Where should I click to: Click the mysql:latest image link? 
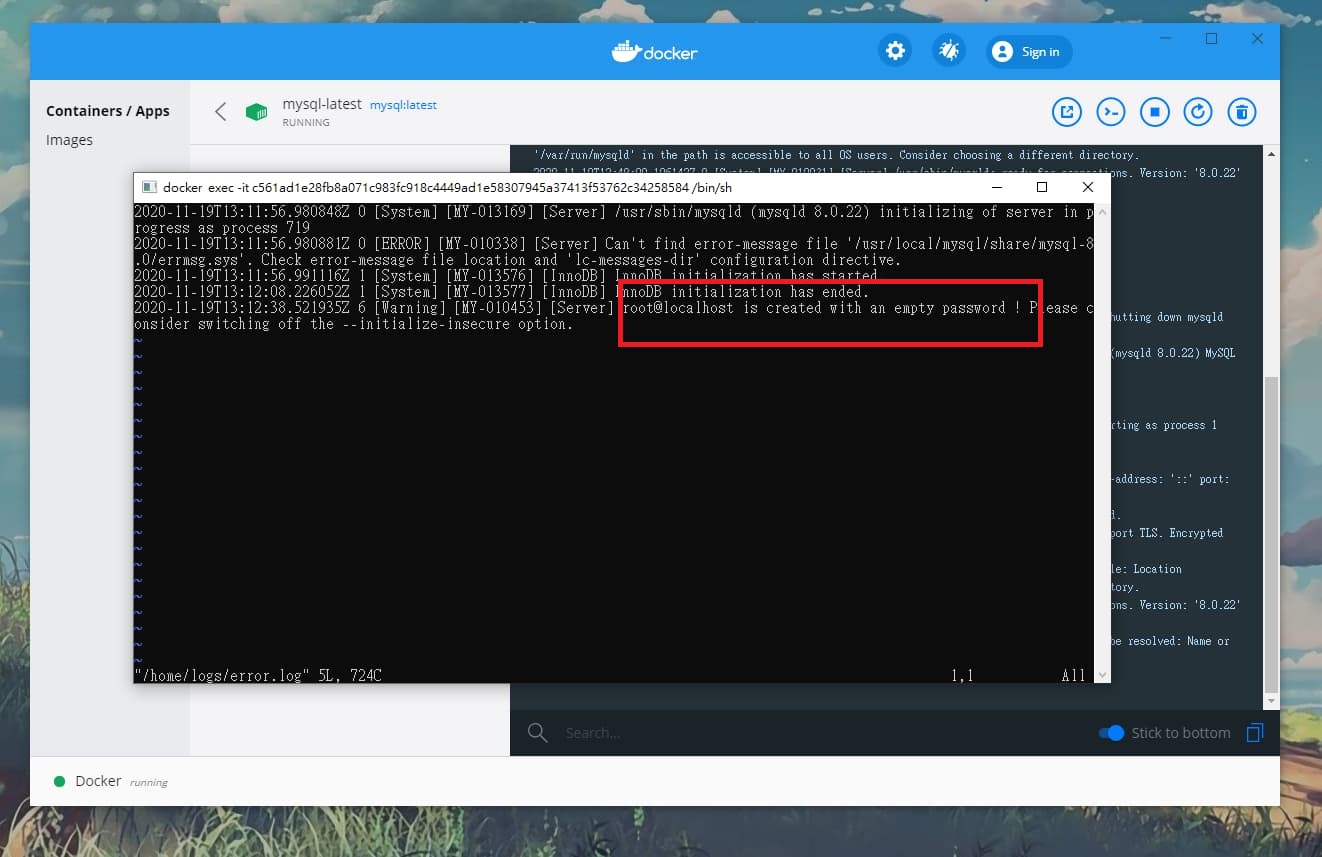403,105
